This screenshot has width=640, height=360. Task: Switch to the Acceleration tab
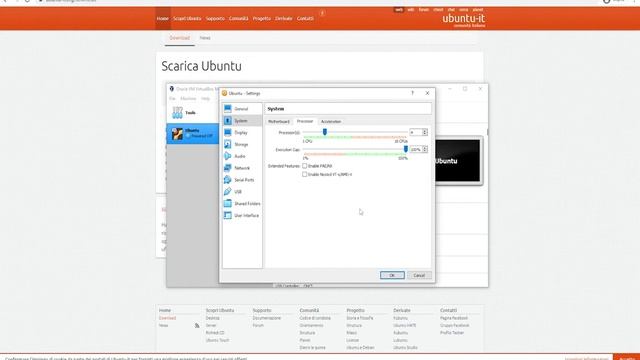(331, 122)
